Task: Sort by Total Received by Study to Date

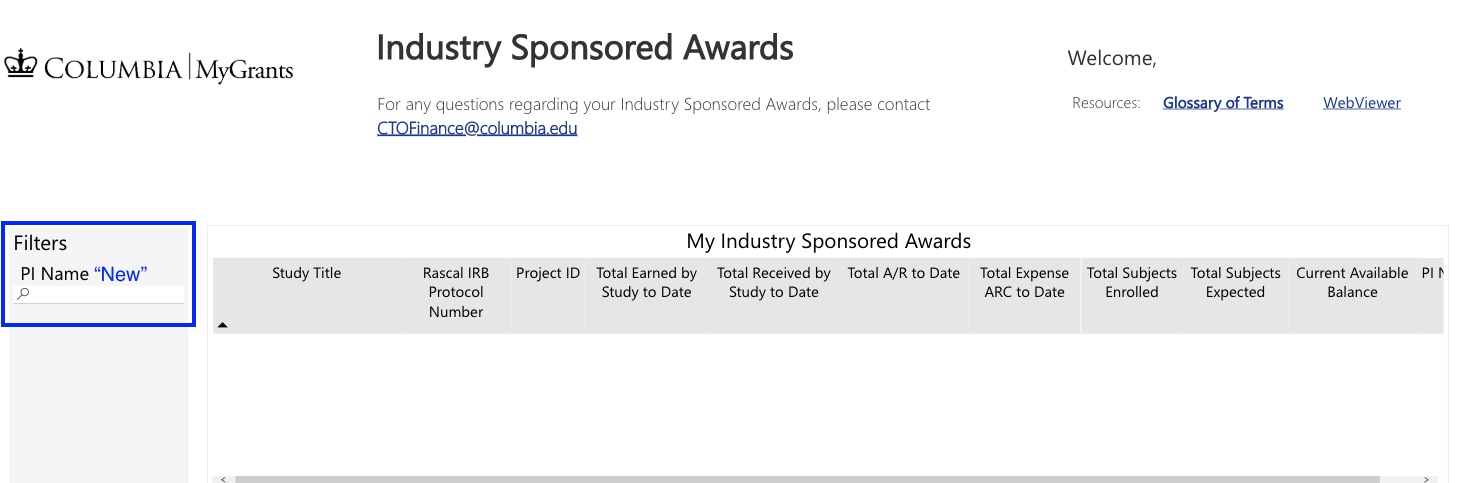Action: click(x=773, y=282)
